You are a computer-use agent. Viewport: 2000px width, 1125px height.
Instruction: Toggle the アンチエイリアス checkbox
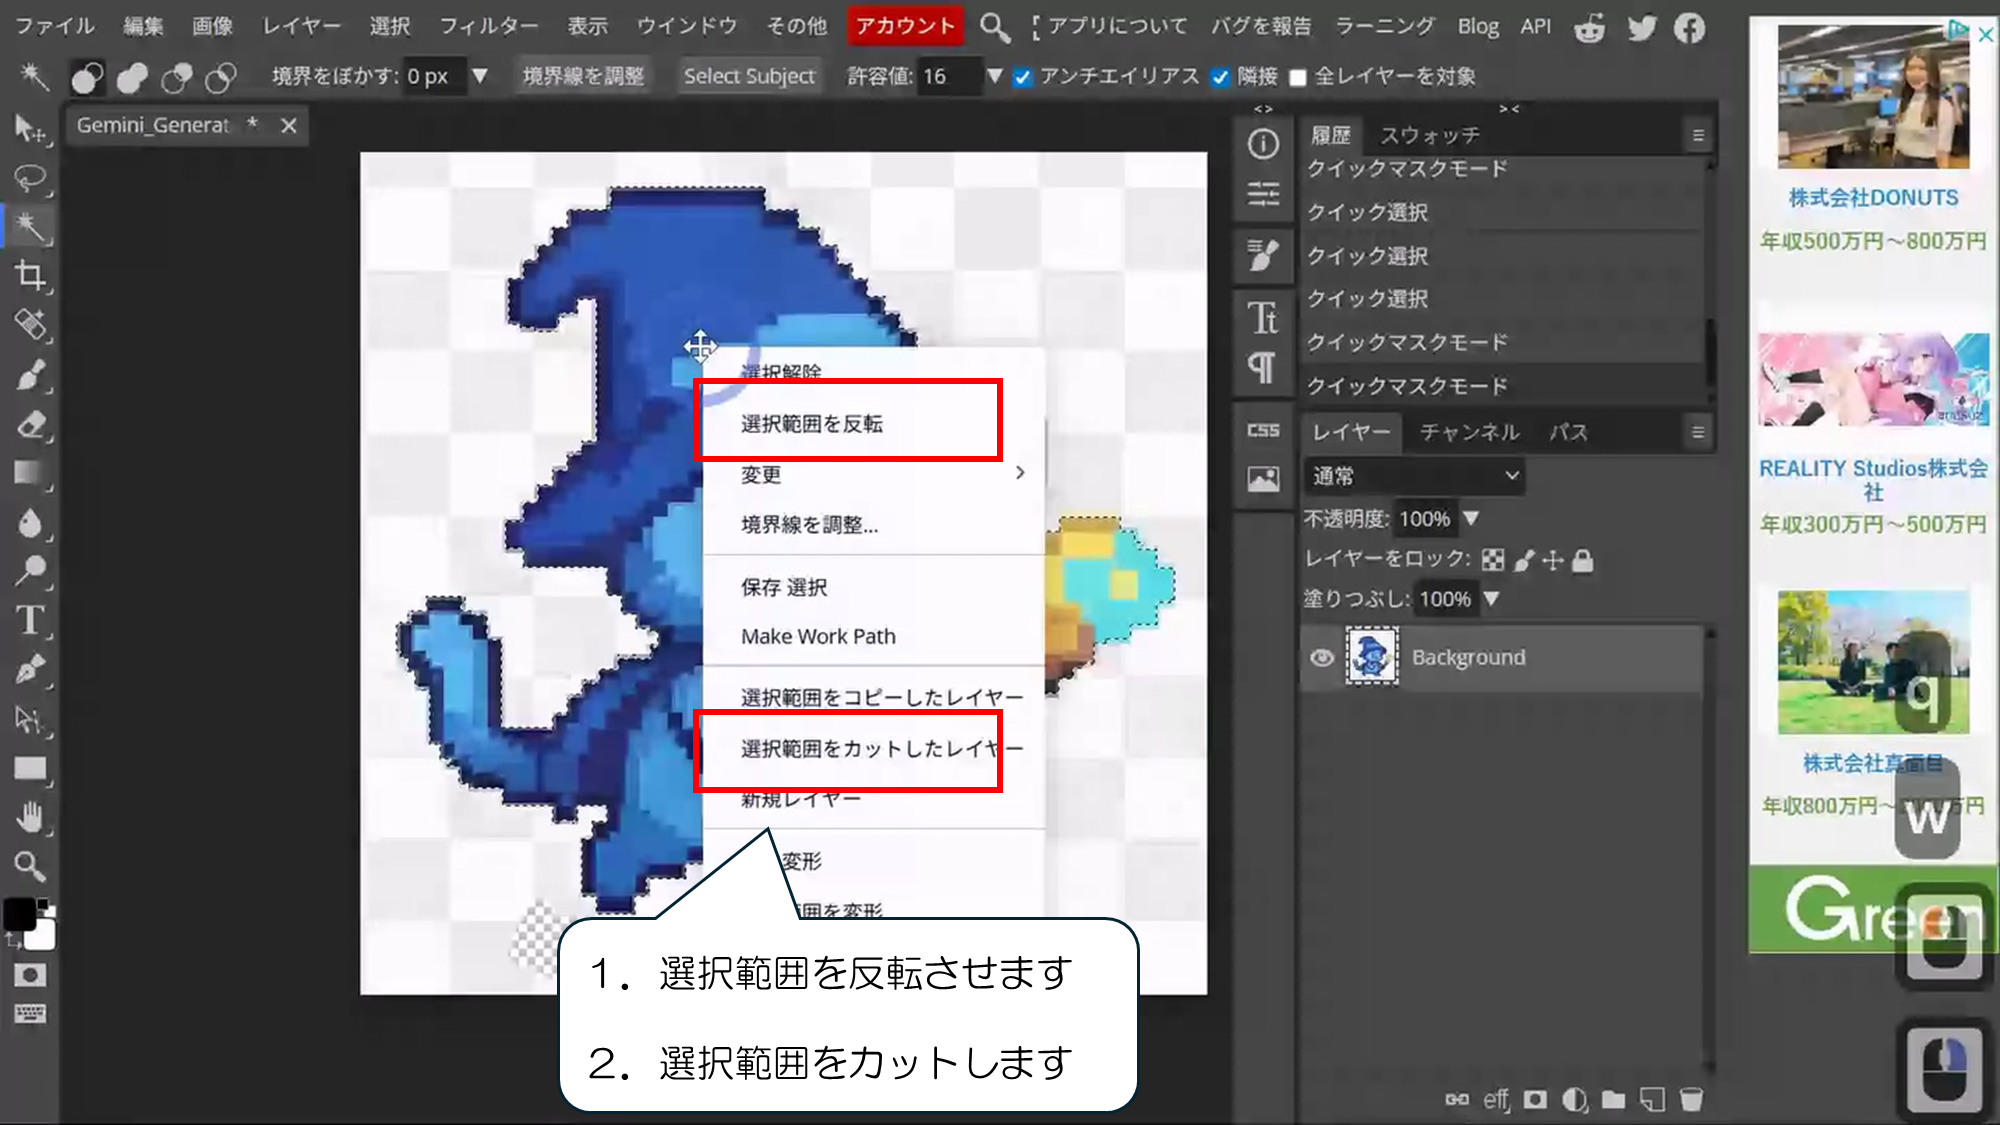pyautogui.click(x=1022, y=77)
